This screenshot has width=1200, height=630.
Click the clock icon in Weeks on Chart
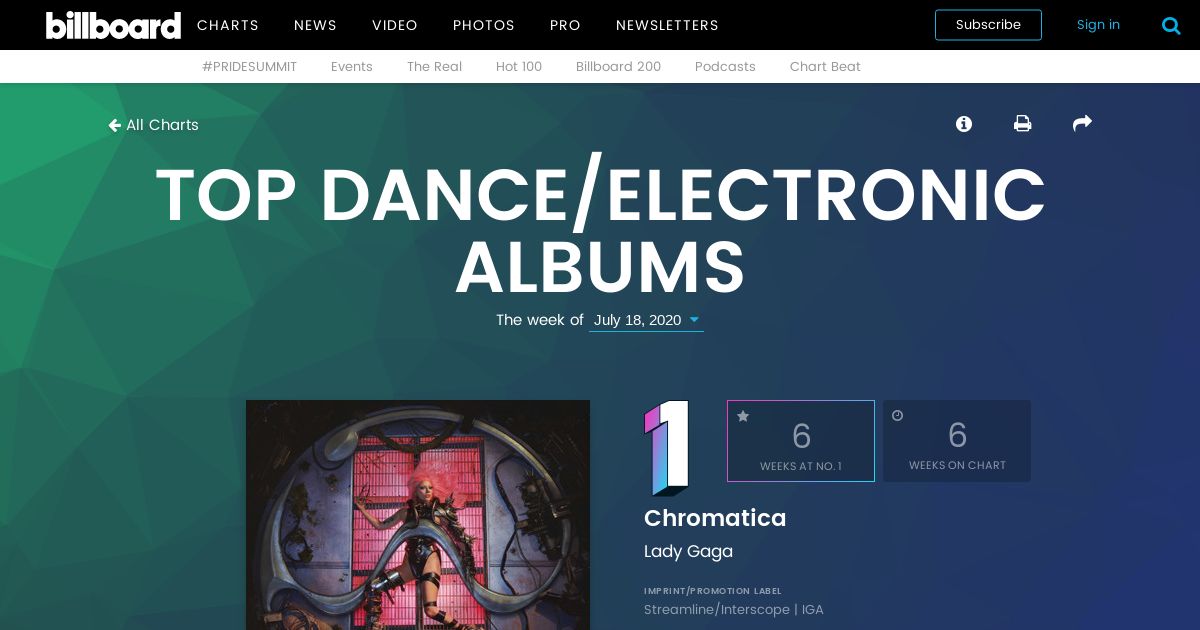[897, 416]
